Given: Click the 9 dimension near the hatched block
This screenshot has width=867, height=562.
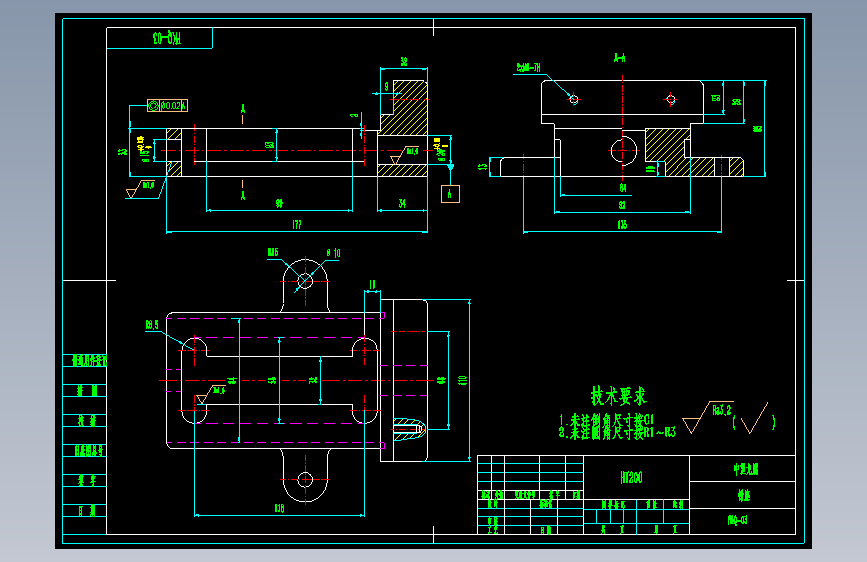Looking at the screenshot, I should tap(387, 86).
